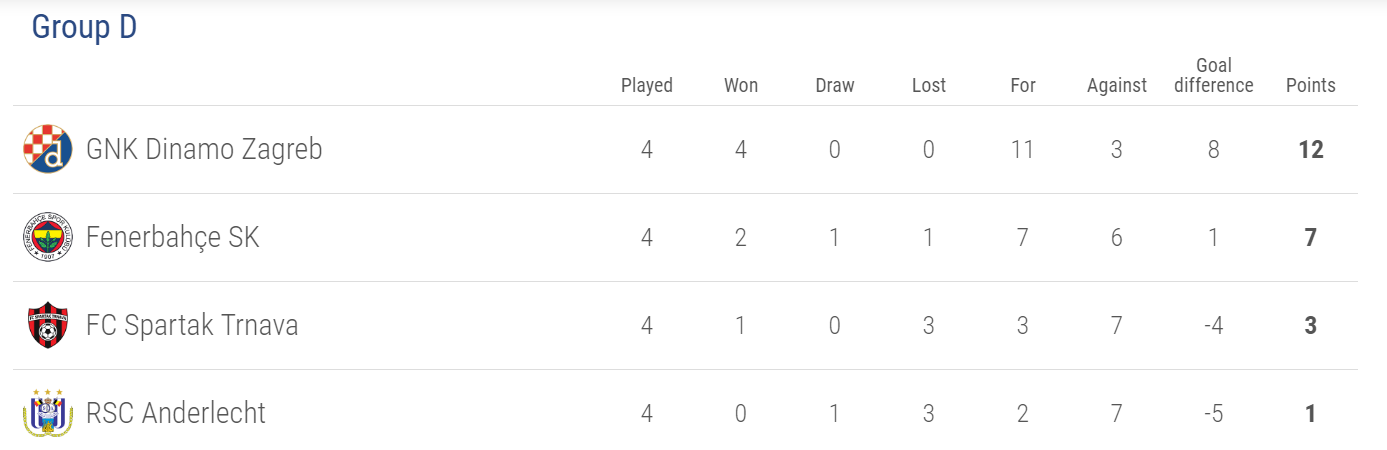
Task: Select the RSC Anderlecht team name
Action: click(x=176, y=414)
